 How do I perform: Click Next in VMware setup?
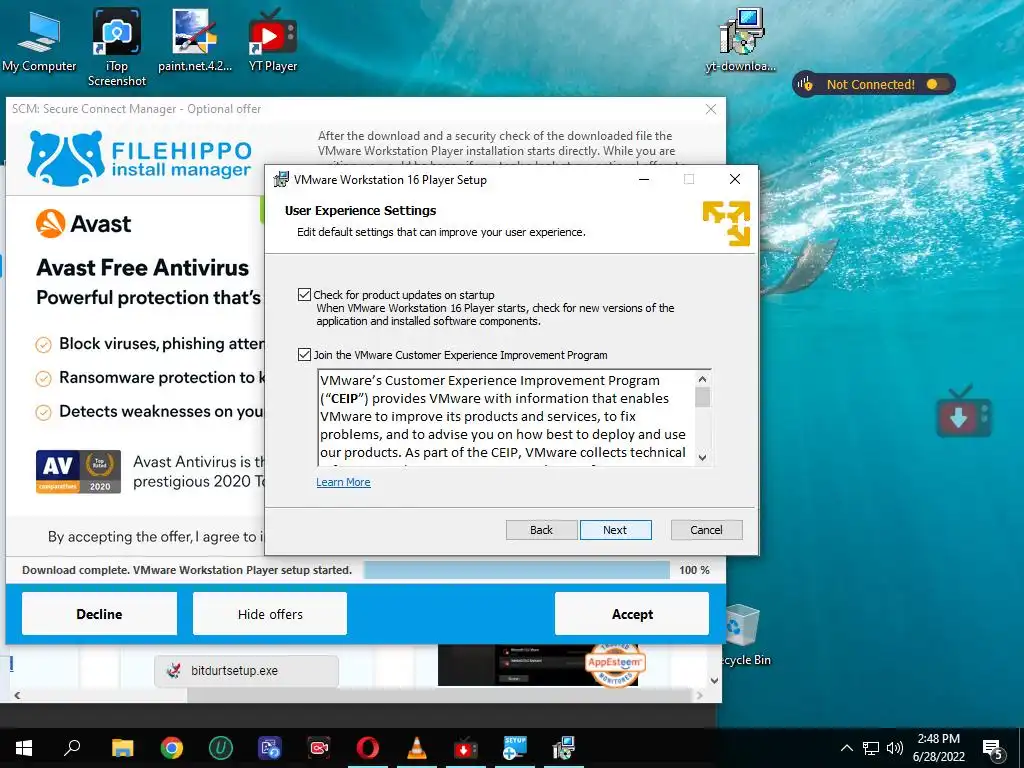point(615,530)
